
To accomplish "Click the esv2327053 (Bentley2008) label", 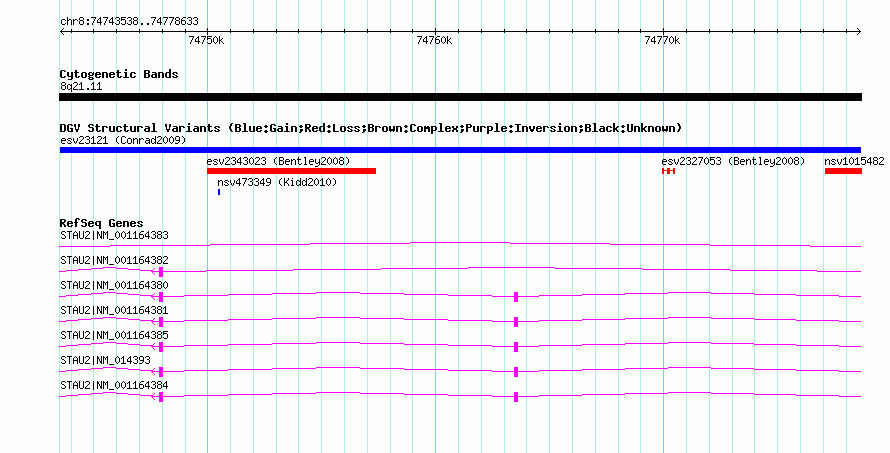I will pos(733,161).
